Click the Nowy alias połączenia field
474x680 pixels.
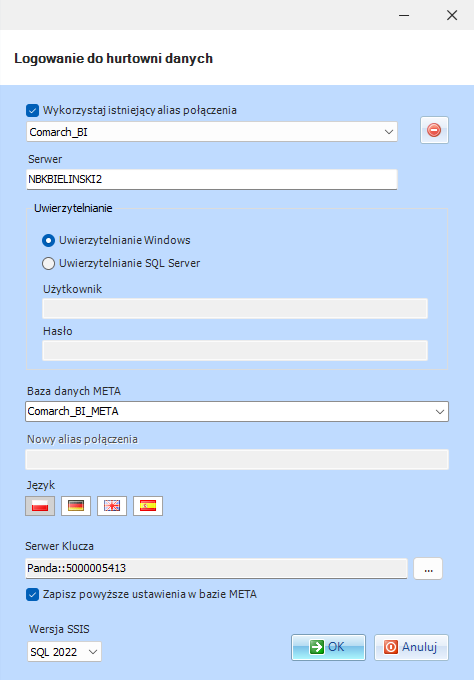[237, 460]
